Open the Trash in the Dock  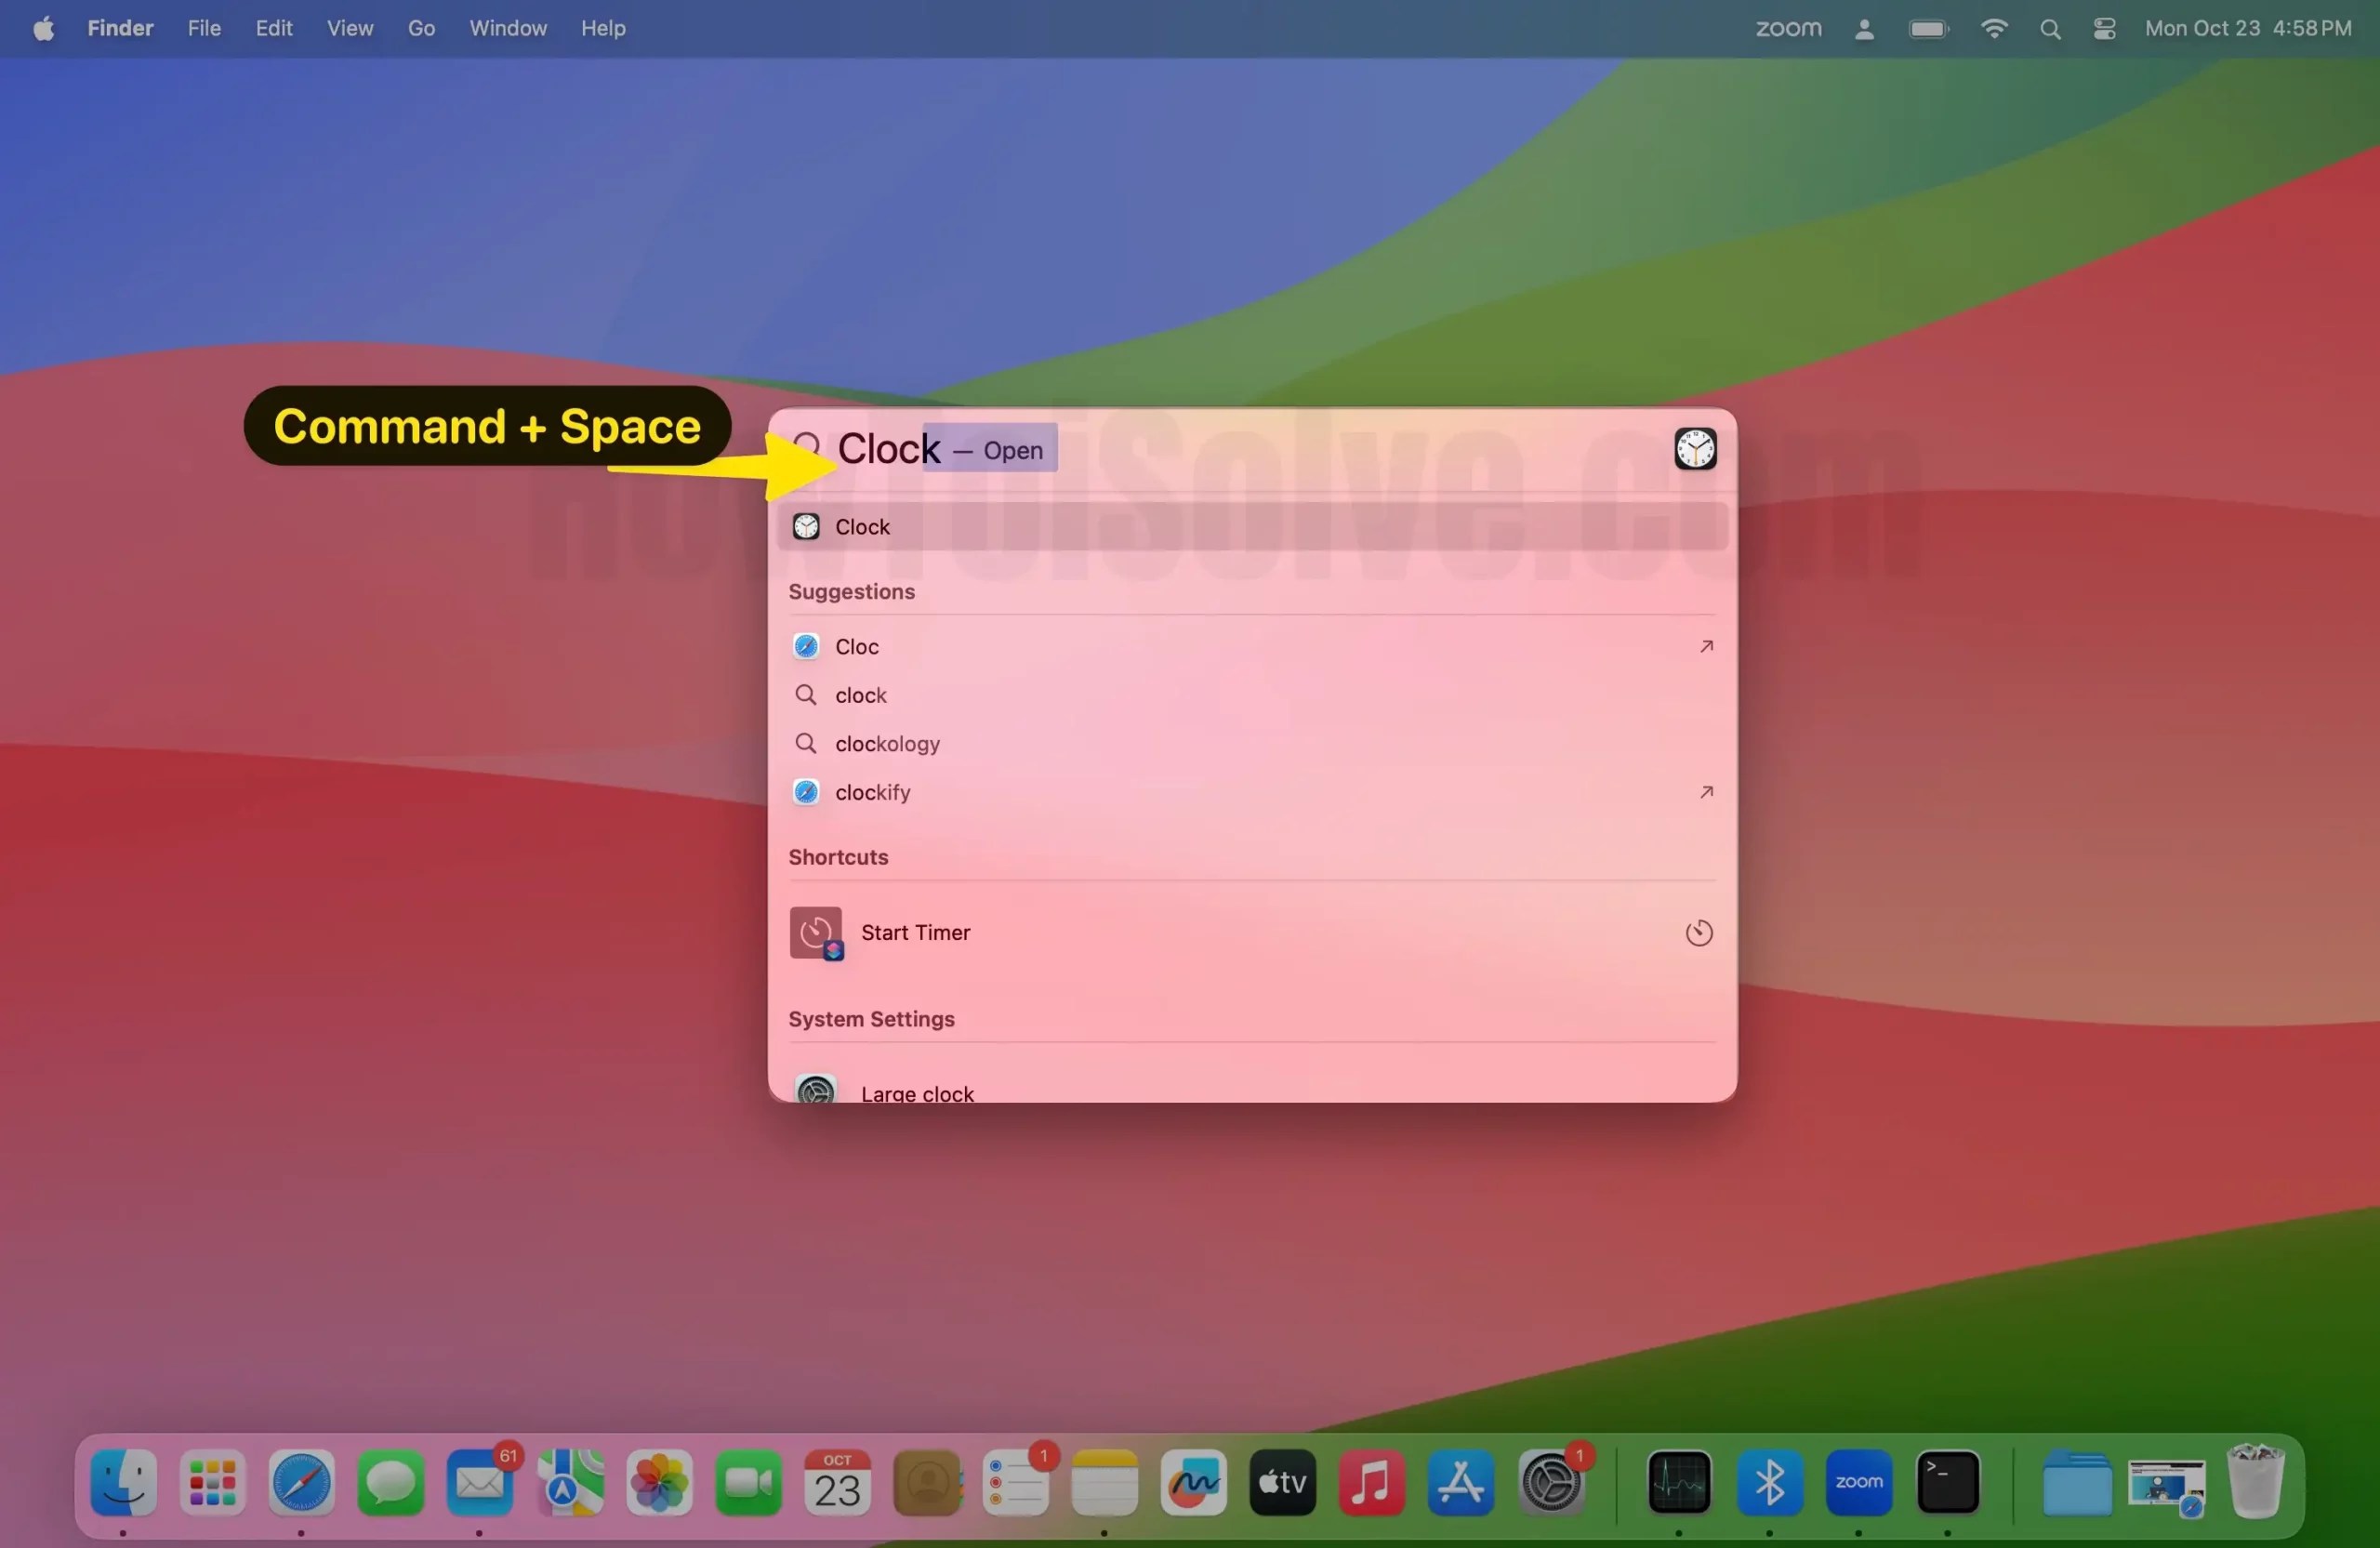pos(2257,1484)
